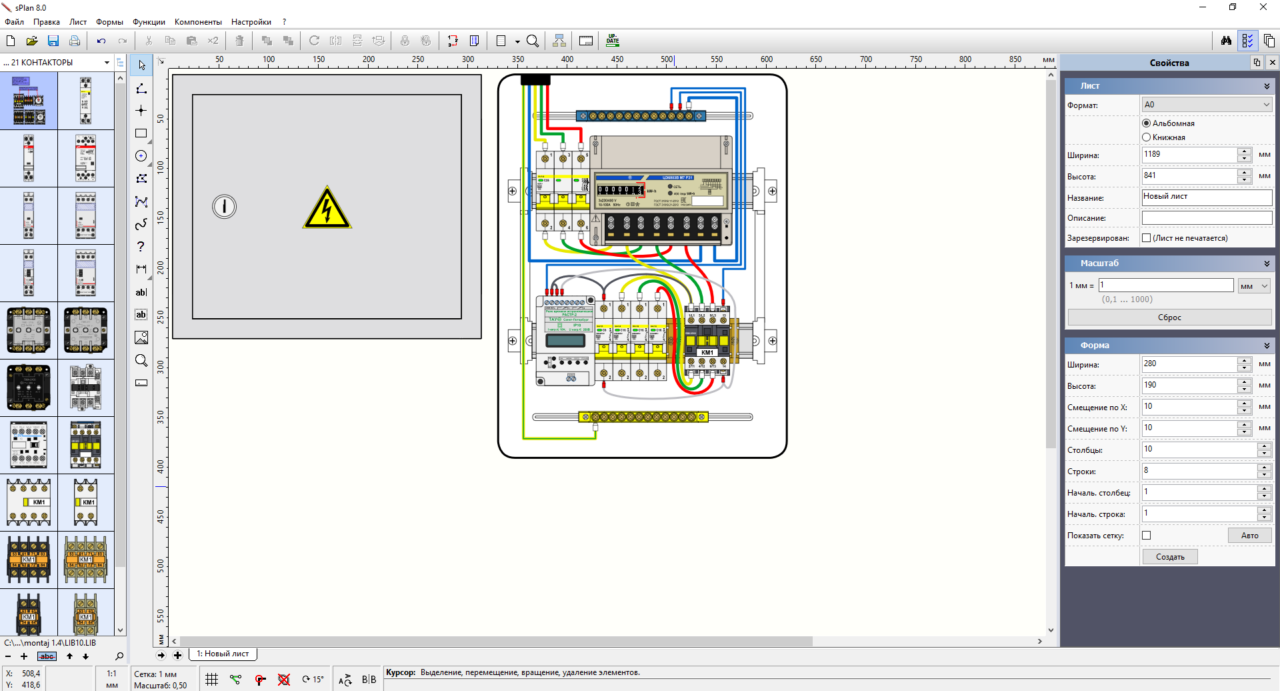Click the Print icon in toolbar
Image resolution: width=1280 pixels, height=691 pixels.
point(74,41)
